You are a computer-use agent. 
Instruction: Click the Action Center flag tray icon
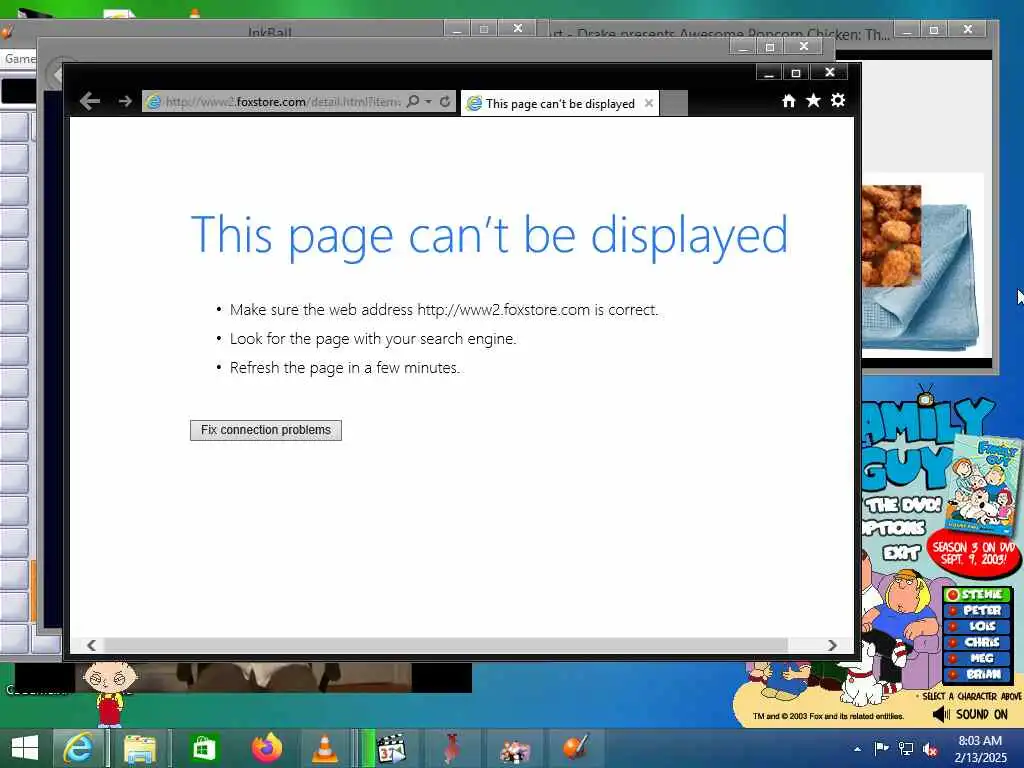(x=881, y=749)
